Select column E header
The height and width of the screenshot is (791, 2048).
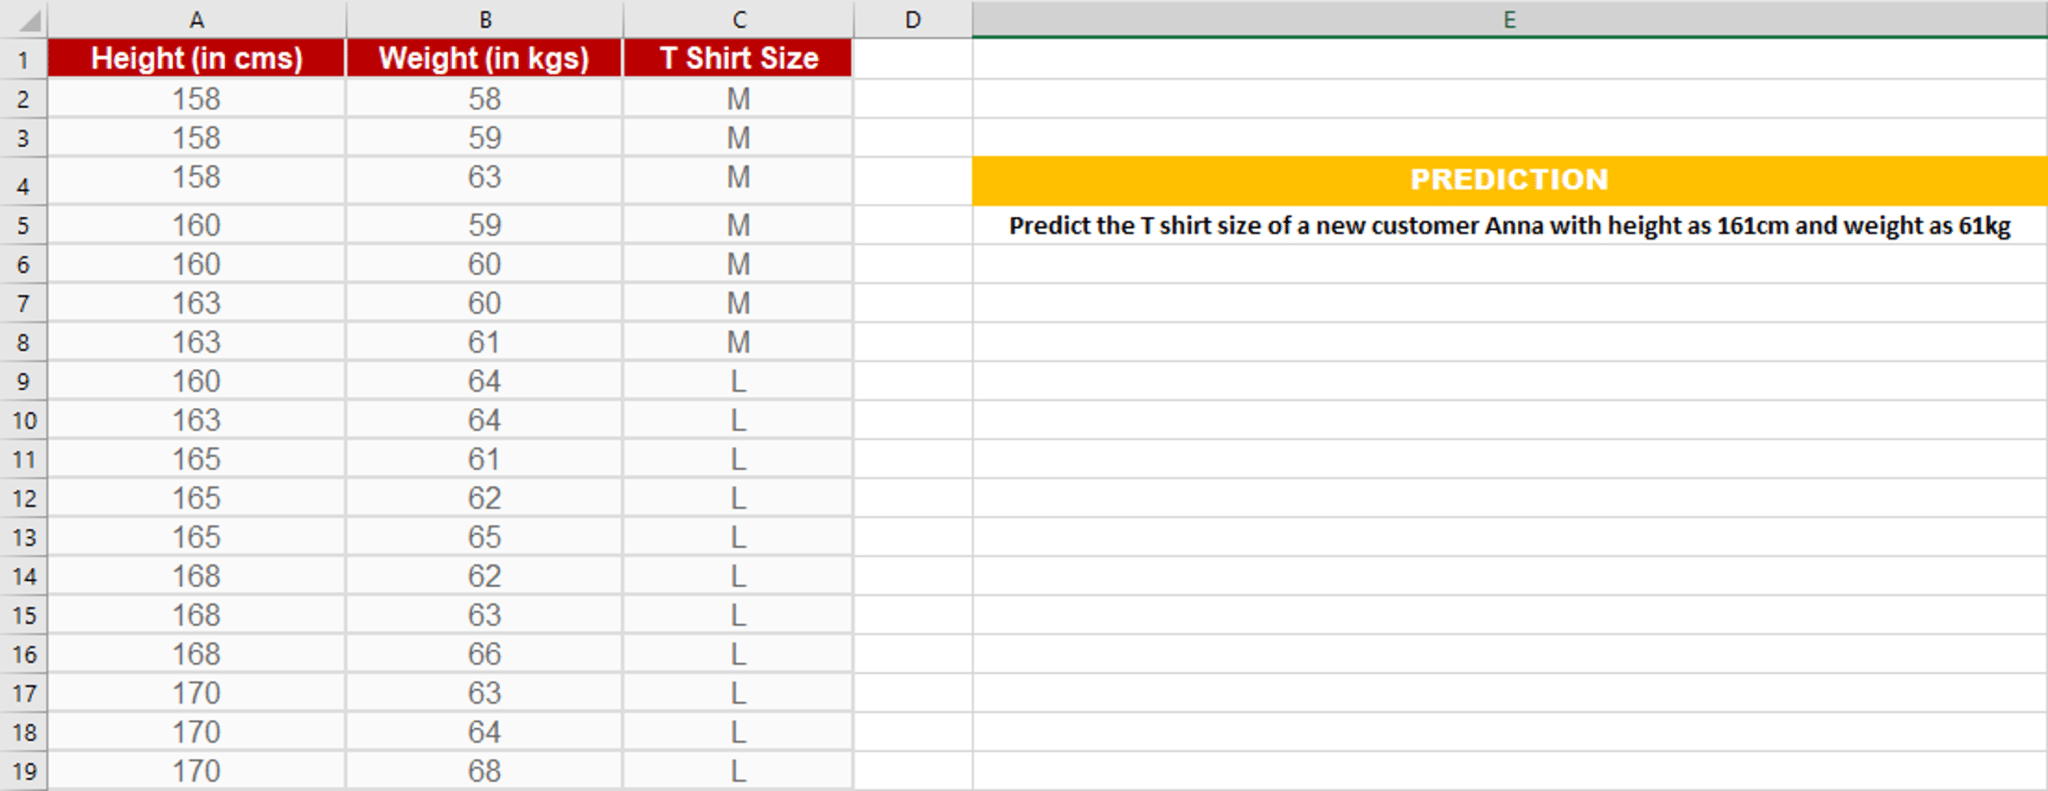pos(1509,19)
